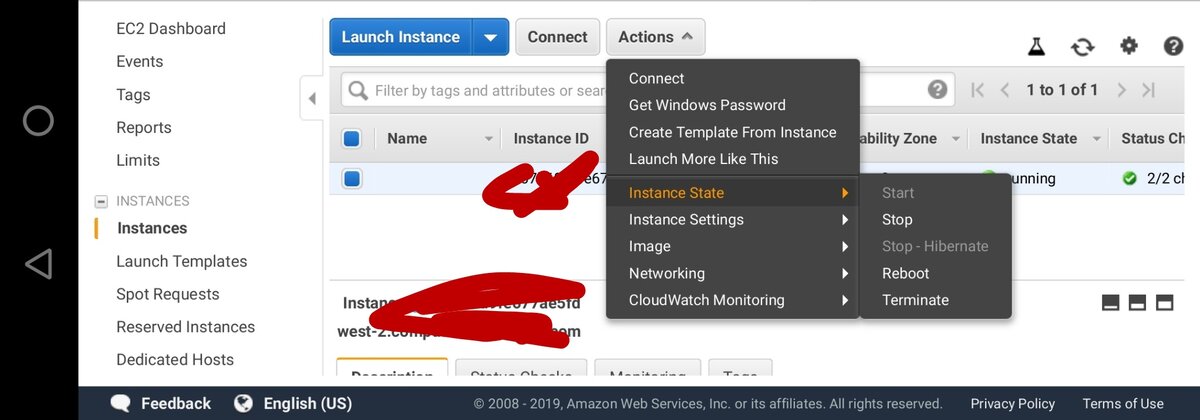Toggle the running instance row checkbox
The width and height of the screenshot is (1200, 420).
click(351, 179)
